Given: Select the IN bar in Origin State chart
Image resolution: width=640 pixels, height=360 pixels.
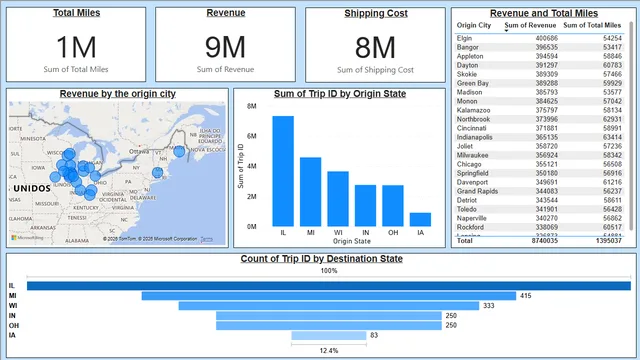Looking at the screenshot, I should point(365,206).
